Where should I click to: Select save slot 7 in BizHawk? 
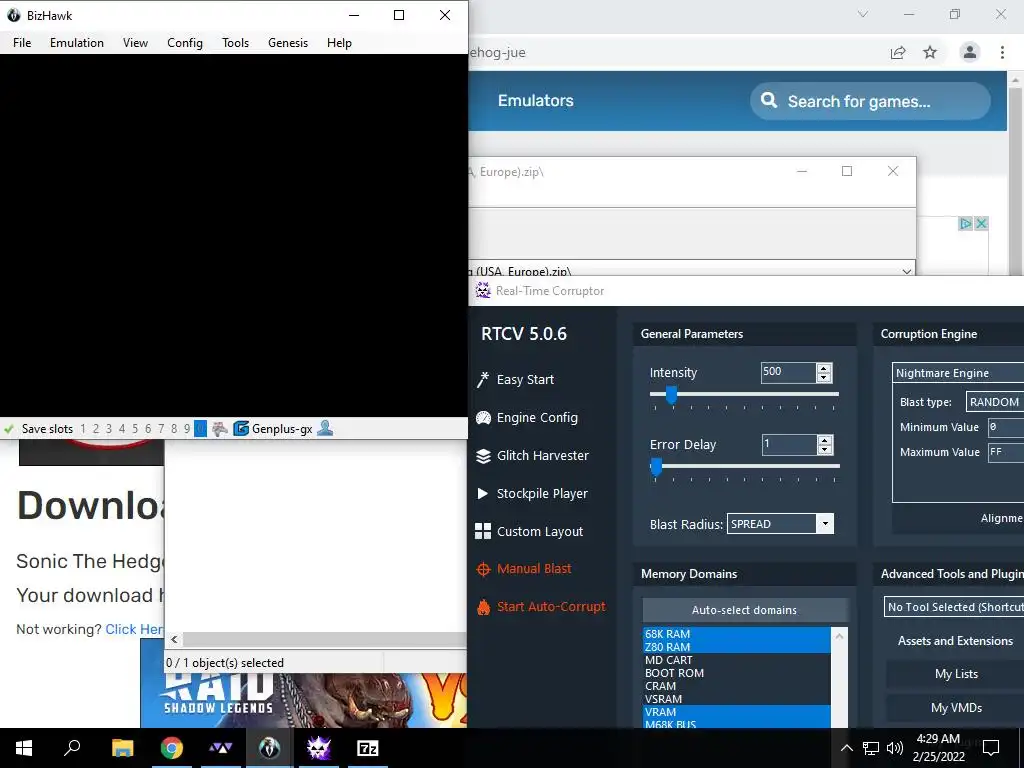[161, 429]
